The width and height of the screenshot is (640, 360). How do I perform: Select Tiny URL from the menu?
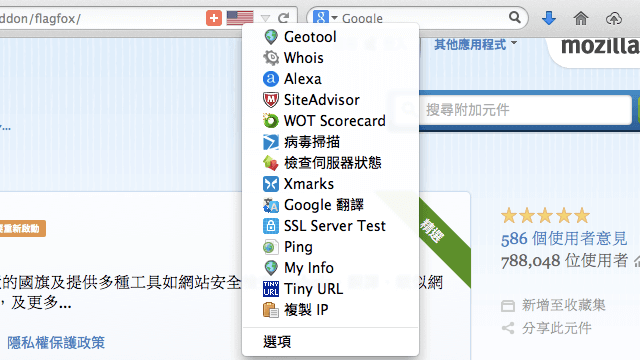pos(331,289)
